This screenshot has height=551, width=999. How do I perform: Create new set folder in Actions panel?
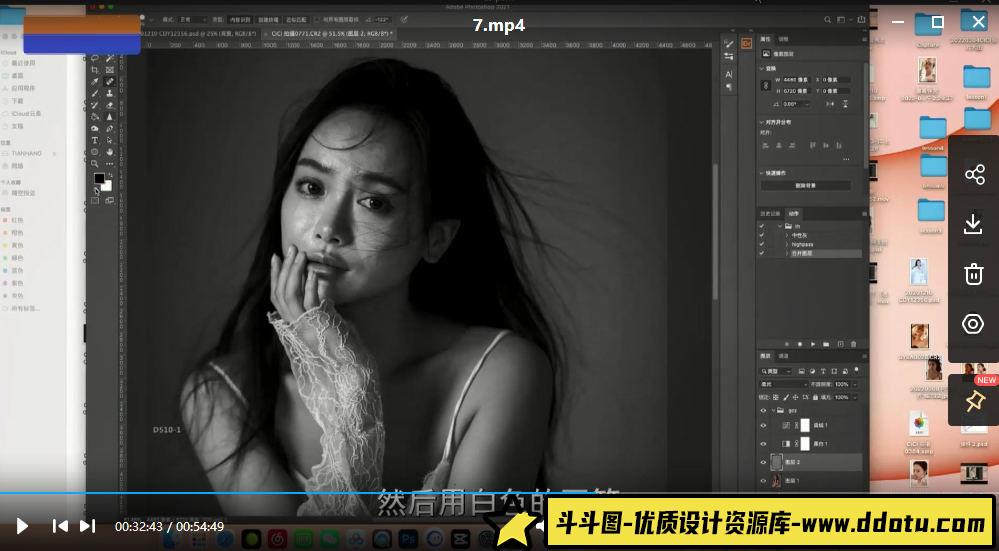826,344
